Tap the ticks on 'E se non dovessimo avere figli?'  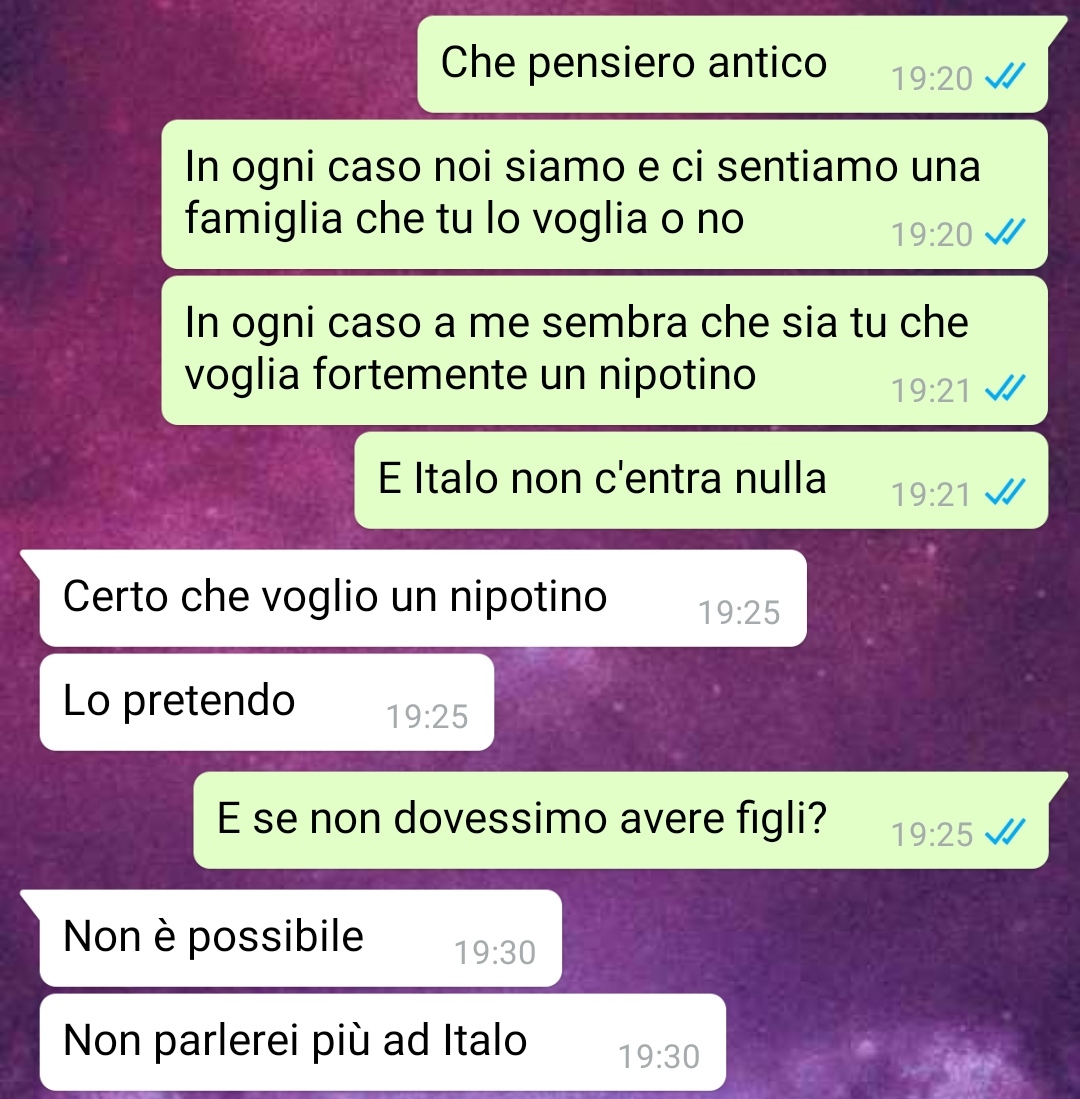click(1005, 833)
